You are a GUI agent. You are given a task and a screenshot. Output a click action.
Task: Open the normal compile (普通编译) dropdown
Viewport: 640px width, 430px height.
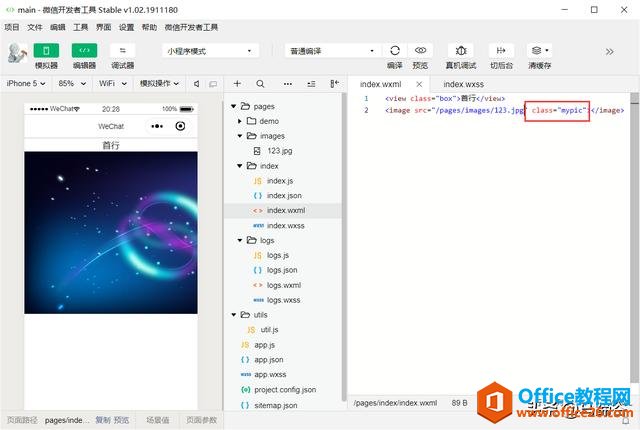pyautogui.click(x=331, y=50)
